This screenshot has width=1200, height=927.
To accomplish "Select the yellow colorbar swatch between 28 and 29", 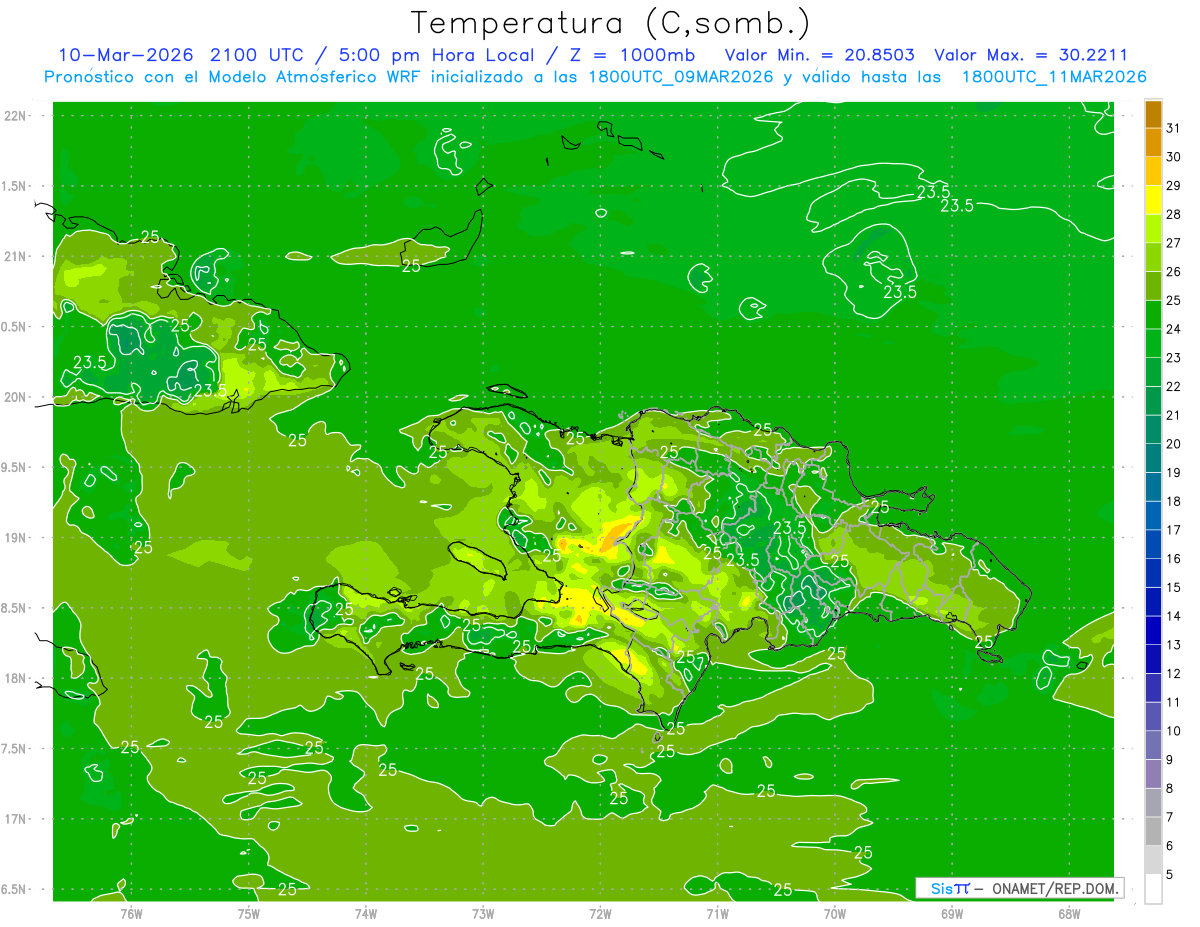I will [x=1153, y=200].
